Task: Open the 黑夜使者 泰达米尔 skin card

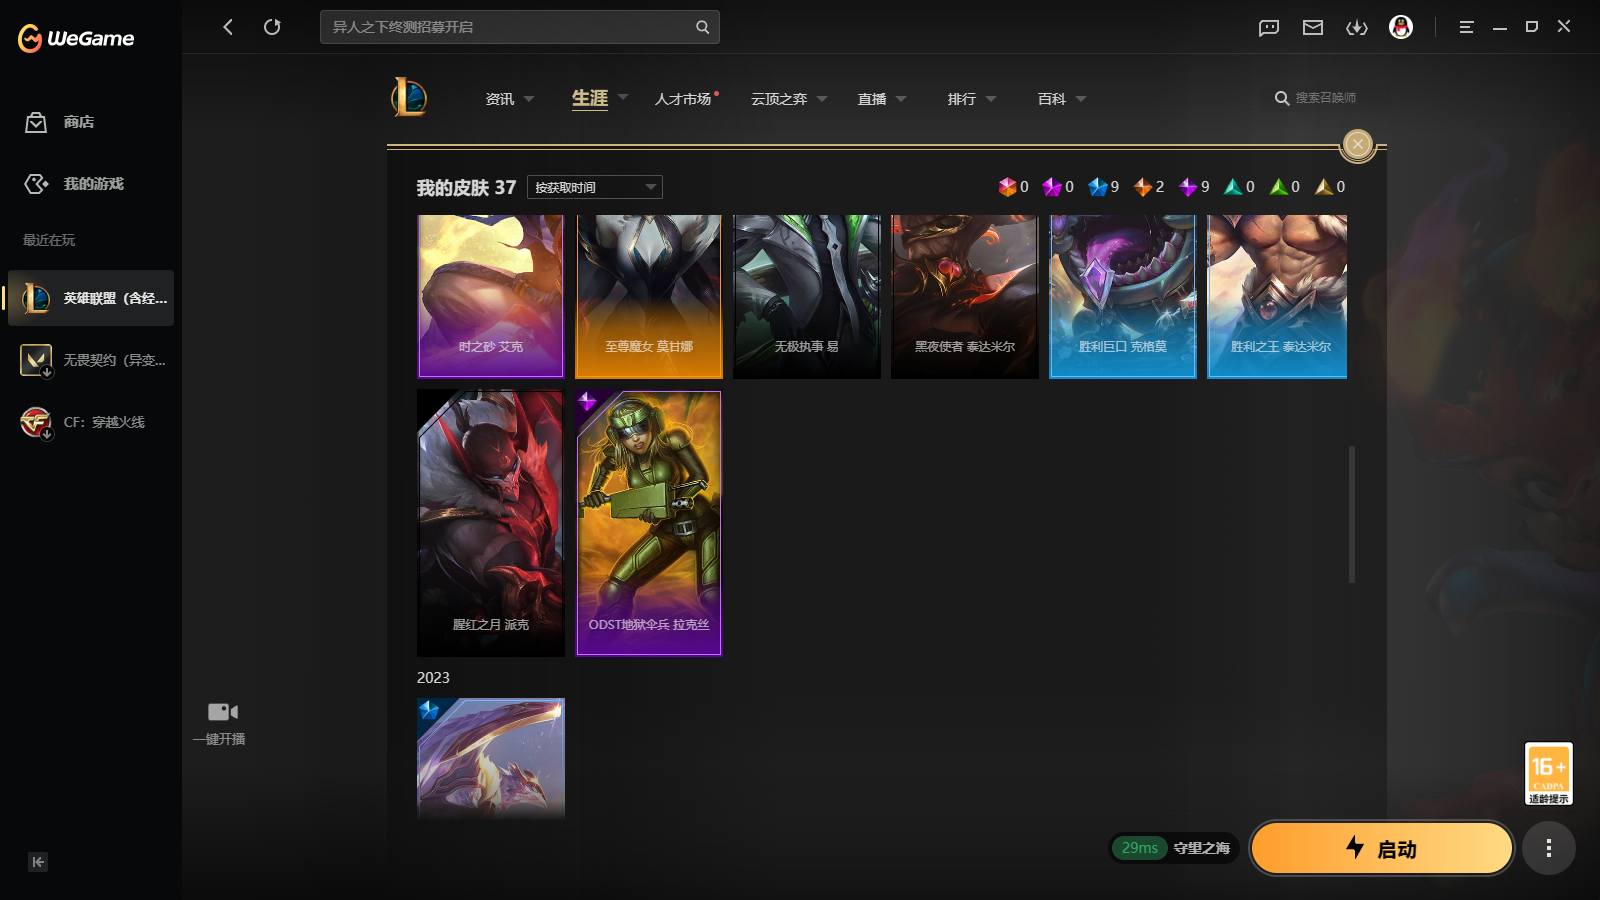Action: pyautogui.click(x=964, y=296)
